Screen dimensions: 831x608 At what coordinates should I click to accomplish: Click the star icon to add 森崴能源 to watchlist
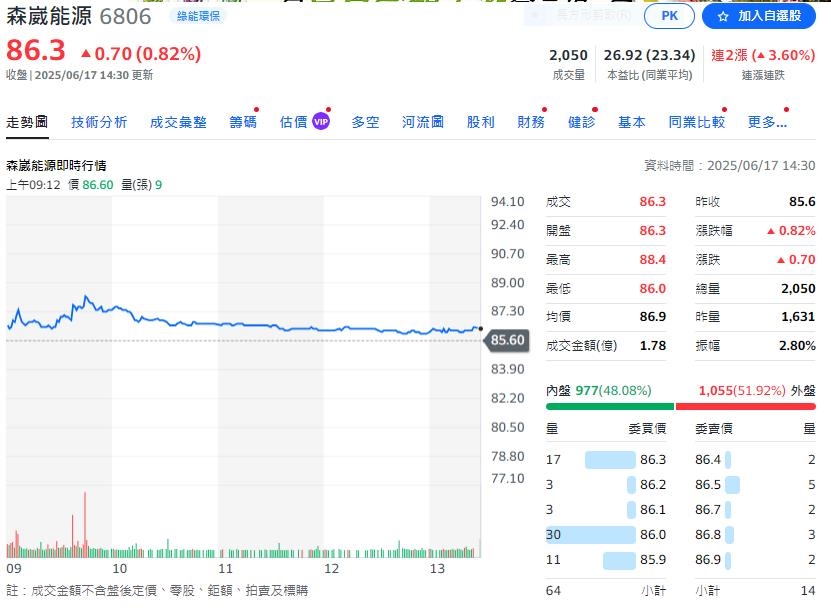pyautogui.click(x=723, y=16)
